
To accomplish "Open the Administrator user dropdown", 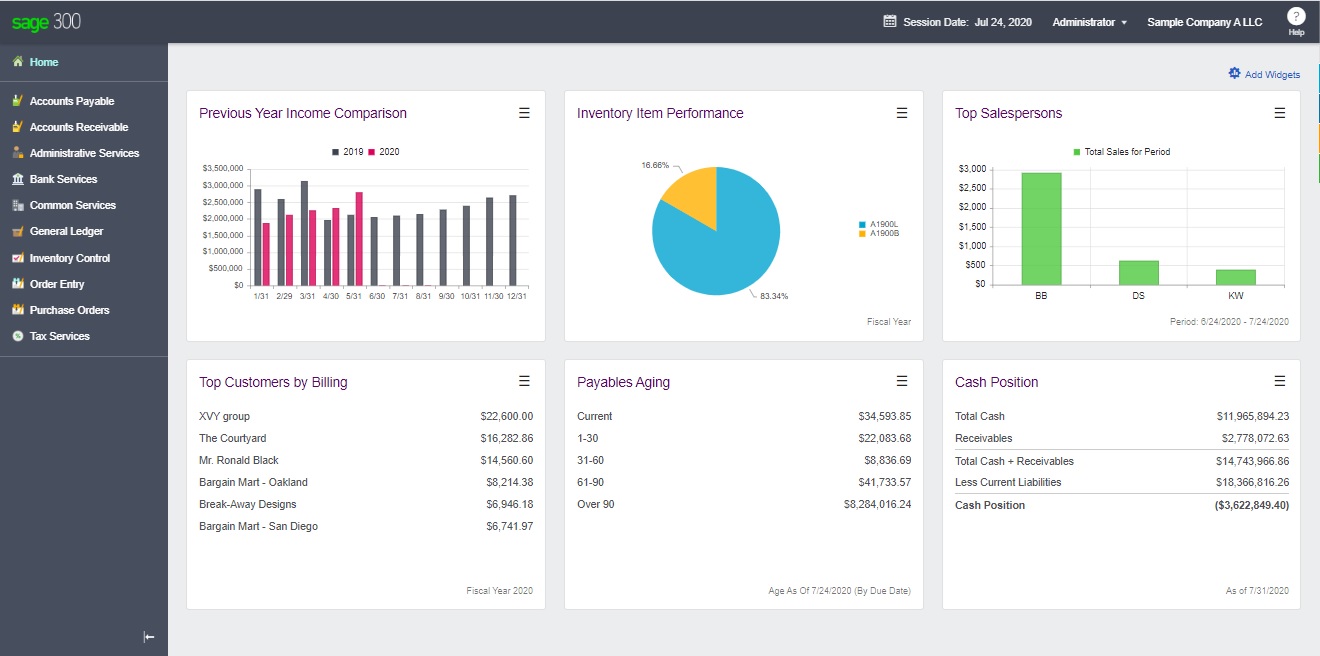I will tap(1089, 22).
